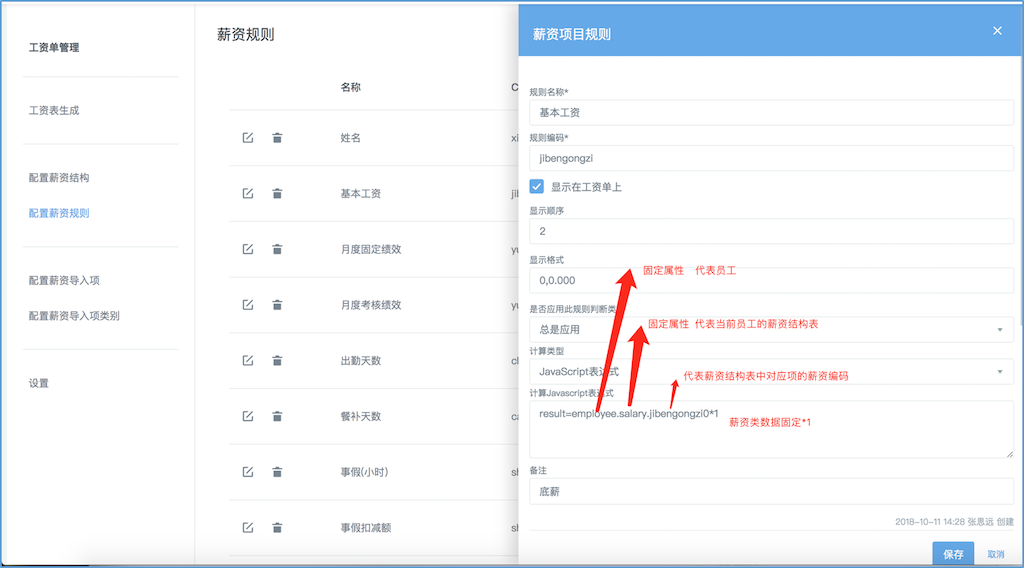Open 配置薪资导入项 in the sidebar
The width and height of the screenshot is (1024, 568).
(x=64, y=281)
